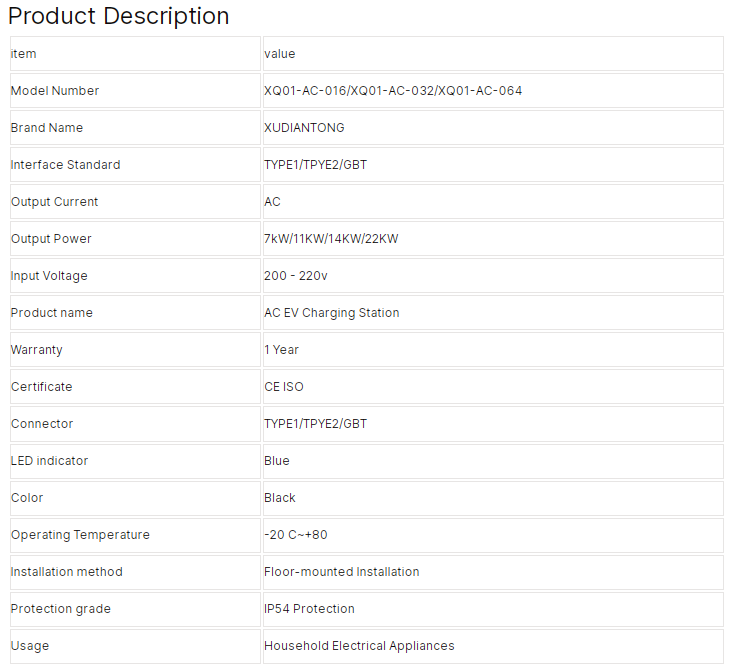Click the AC EV Charging Station text

tap(331, 313)
